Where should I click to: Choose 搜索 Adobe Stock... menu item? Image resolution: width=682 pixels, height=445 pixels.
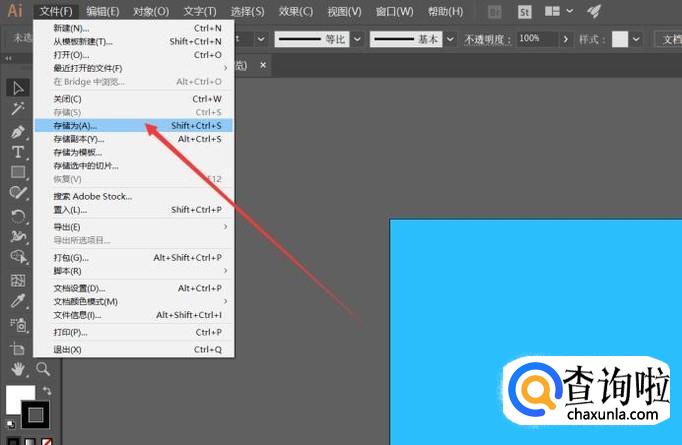tap(134, 197)
